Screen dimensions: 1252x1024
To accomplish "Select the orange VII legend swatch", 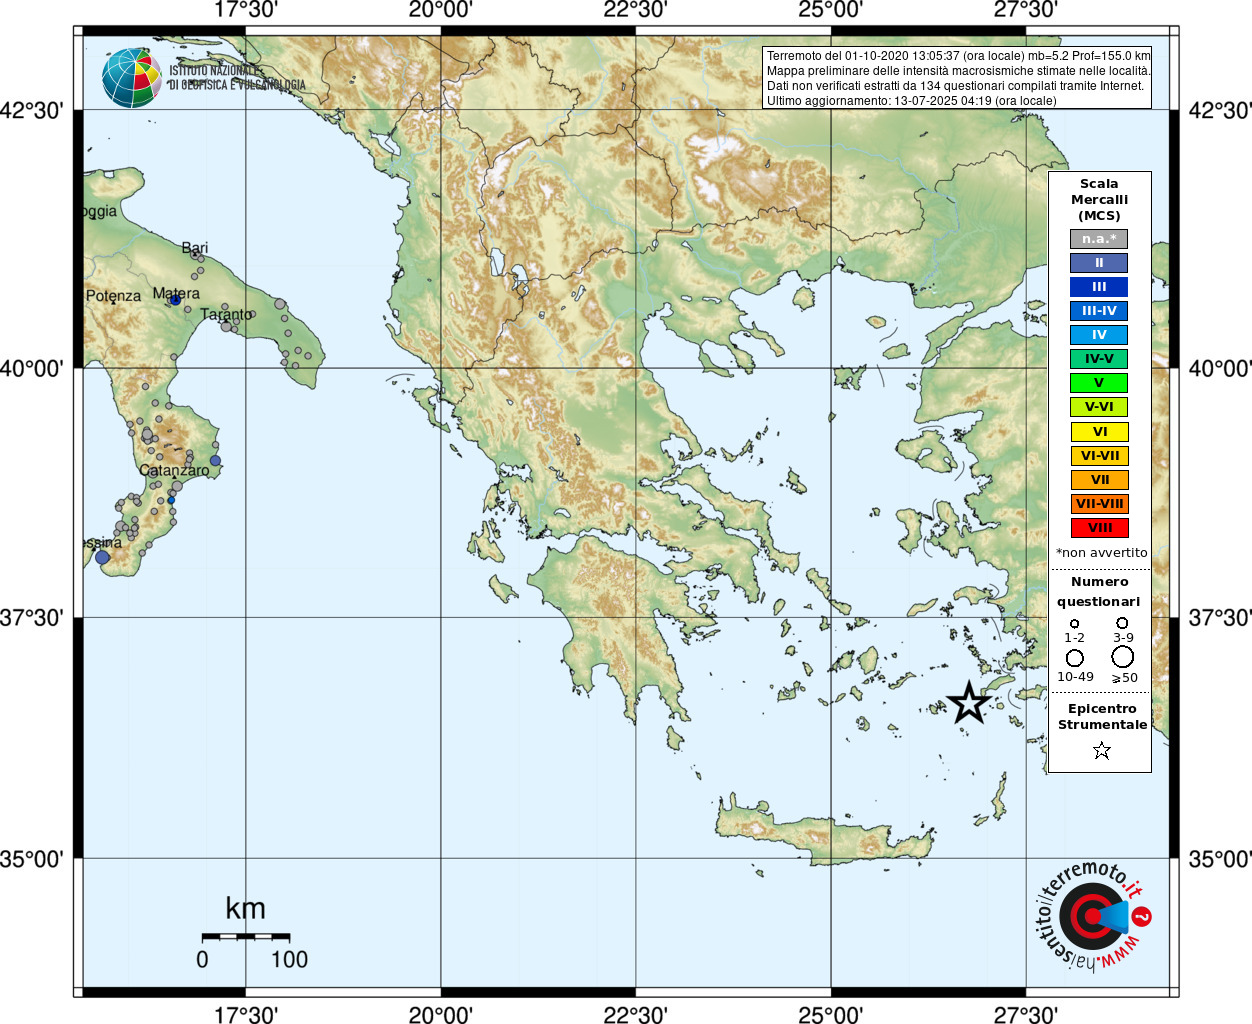I will pos(1099,480).
